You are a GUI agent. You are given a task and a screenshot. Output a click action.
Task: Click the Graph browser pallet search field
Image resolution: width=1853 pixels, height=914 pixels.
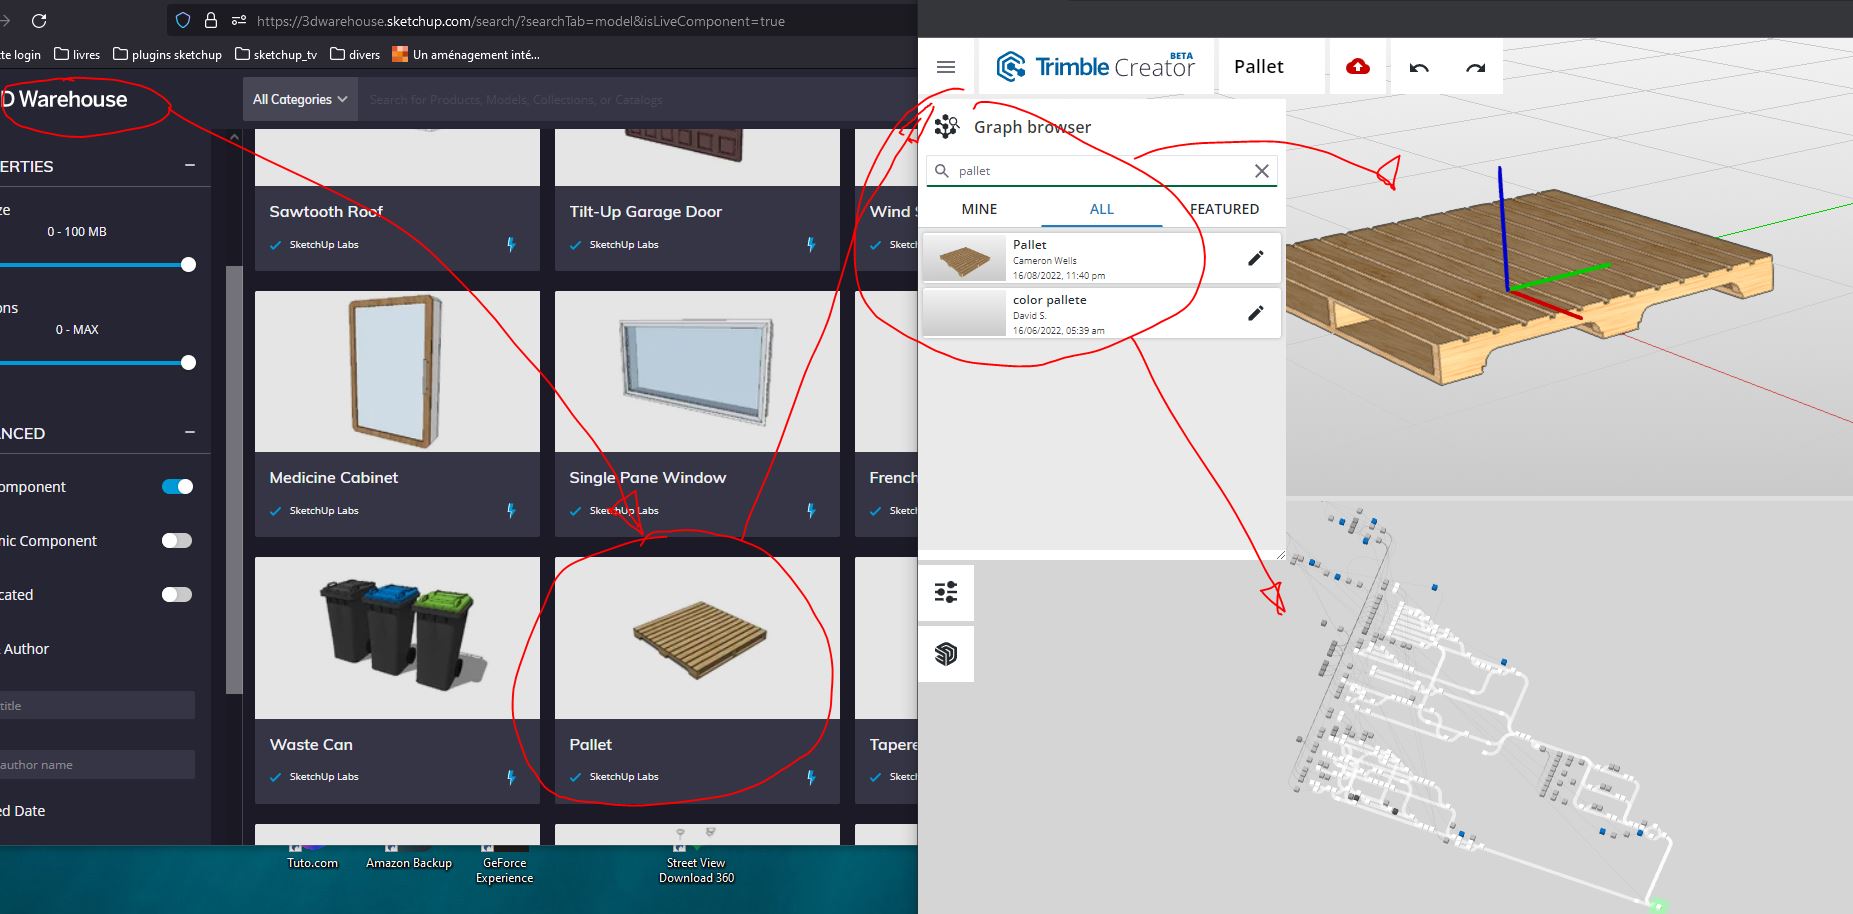coord(1102,171)
